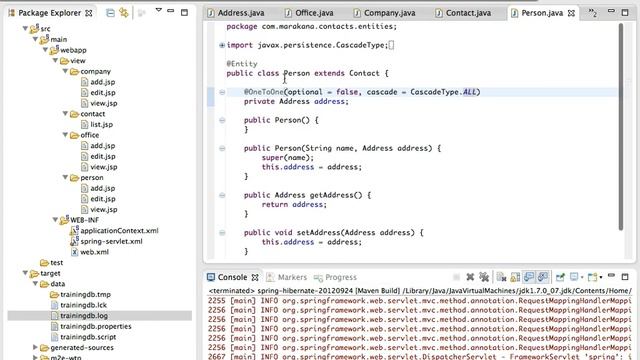
Task: Click the view folder icon
Action: [x=64, y=61]
